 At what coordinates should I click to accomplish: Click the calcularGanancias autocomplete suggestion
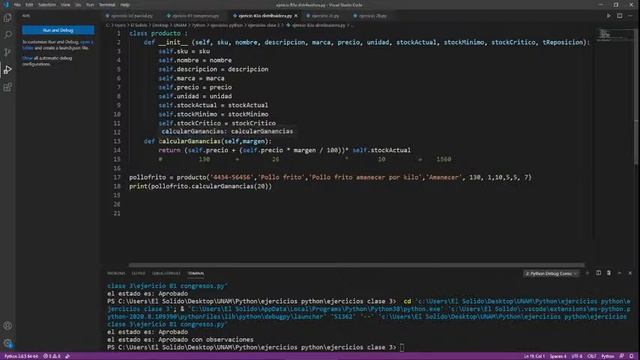(227, 131)
